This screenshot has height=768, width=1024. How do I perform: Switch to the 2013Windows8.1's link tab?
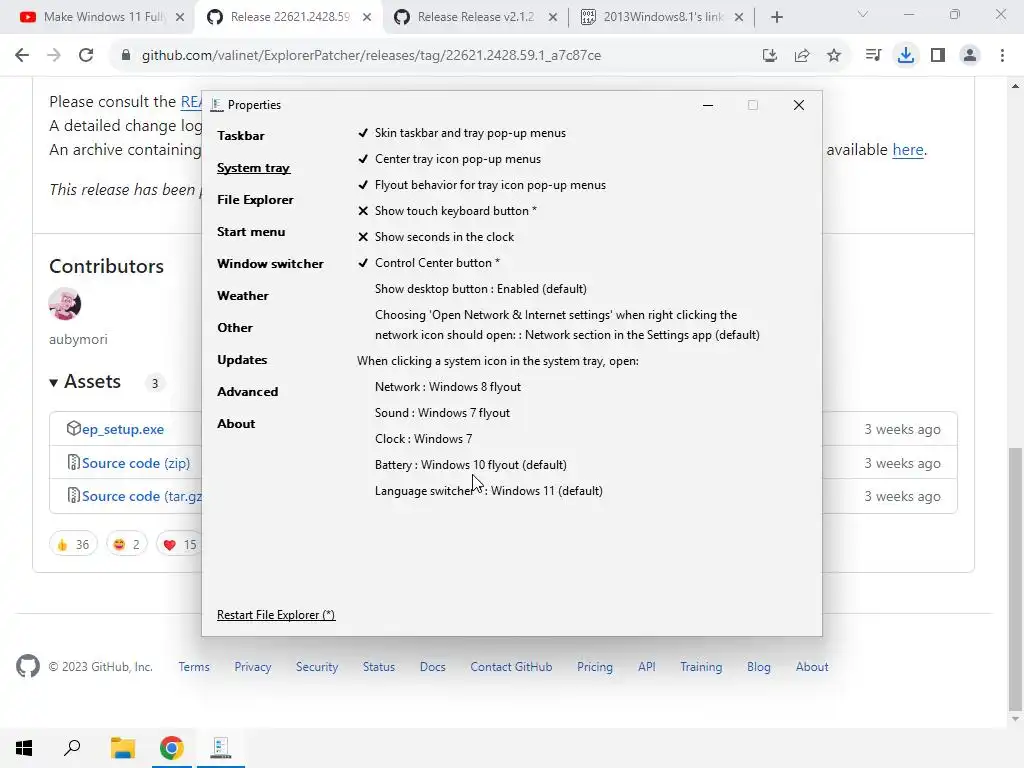click(661, 17)
